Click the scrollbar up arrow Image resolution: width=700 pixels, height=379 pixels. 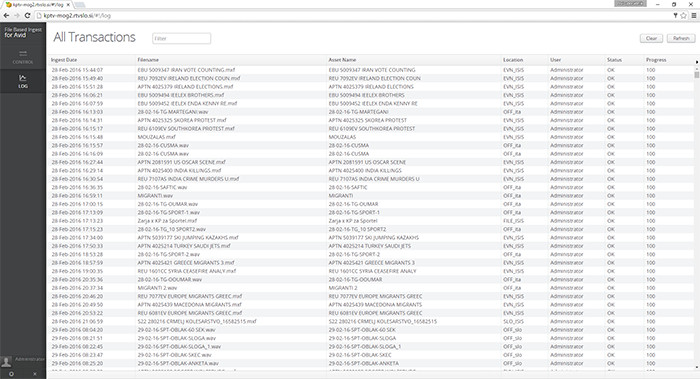click(x=696, y=69)
